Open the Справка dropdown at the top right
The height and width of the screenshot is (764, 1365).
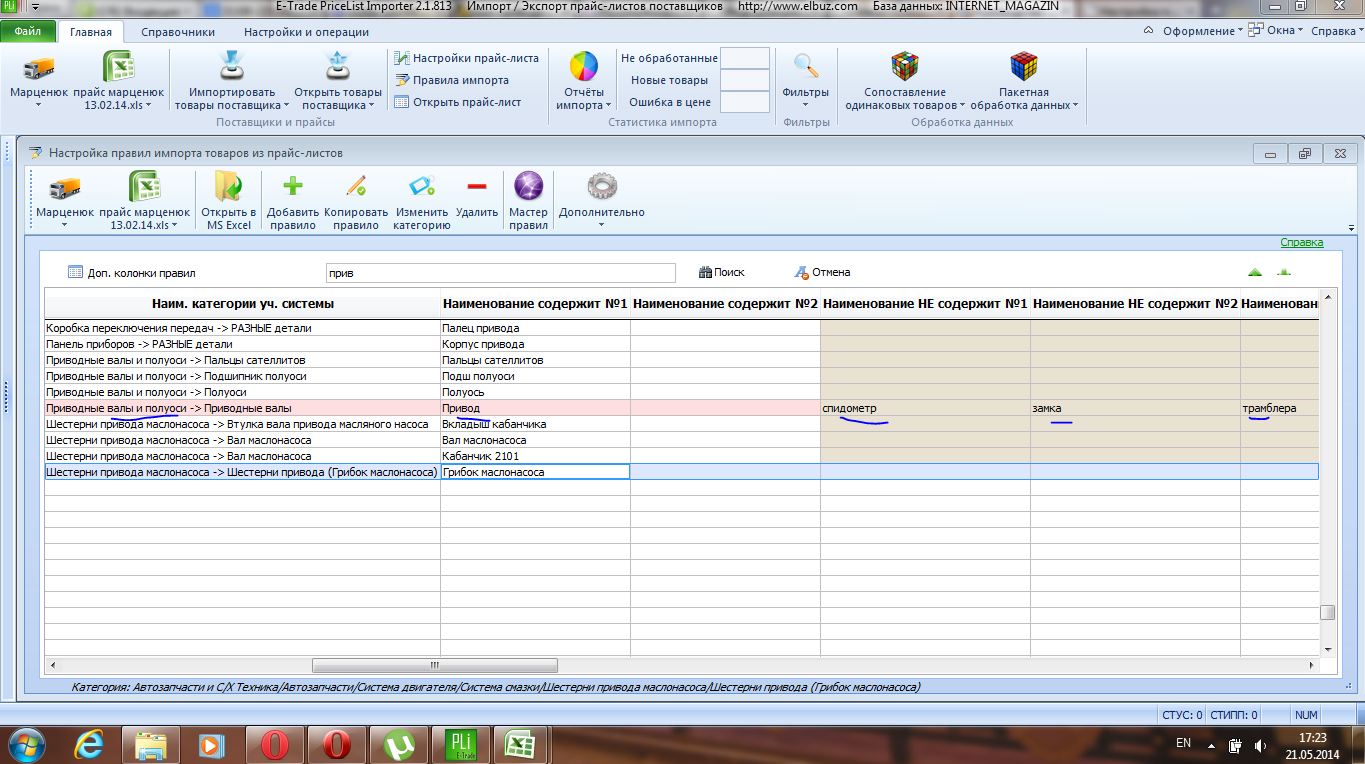(1336, 31)
